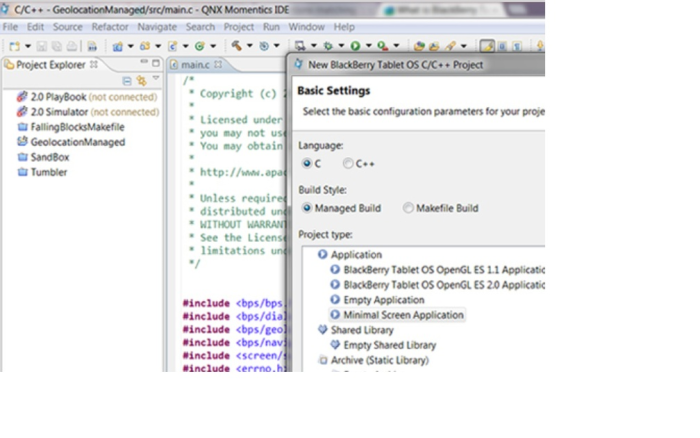Click the New C Source File icon
This screenshot has height=438, width=700.
(173, 46)
